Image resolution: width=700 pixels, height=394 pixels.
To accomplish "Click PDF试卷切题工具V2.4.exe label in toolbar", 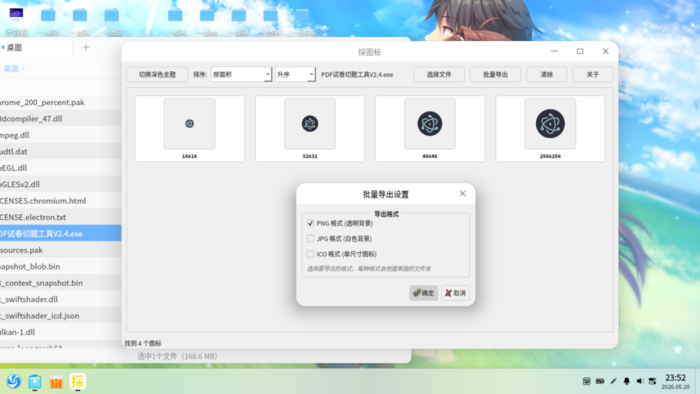I will pos(357,75).
